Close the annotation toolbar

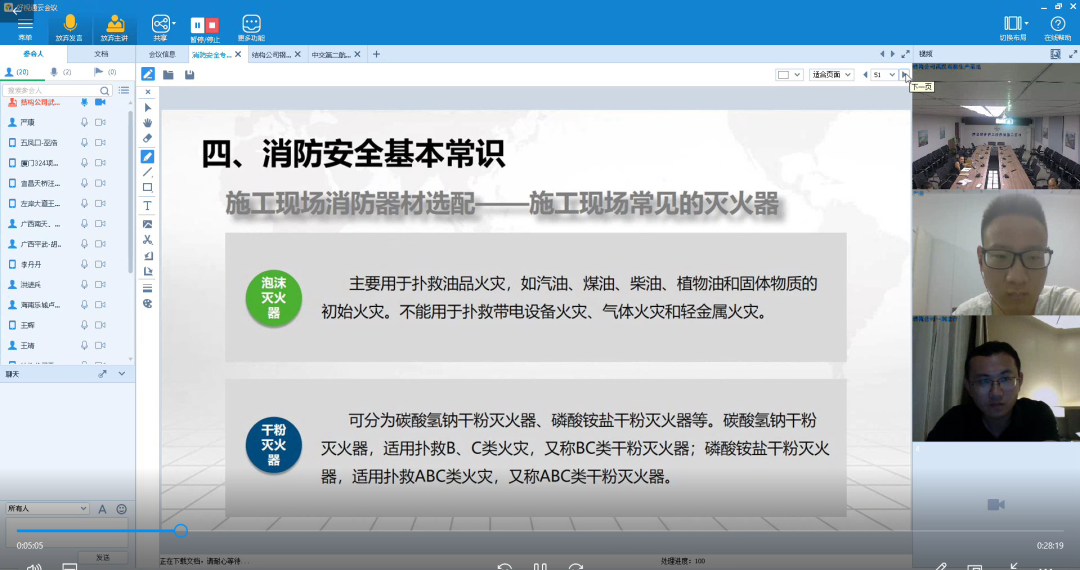click(x=147, y=92)
